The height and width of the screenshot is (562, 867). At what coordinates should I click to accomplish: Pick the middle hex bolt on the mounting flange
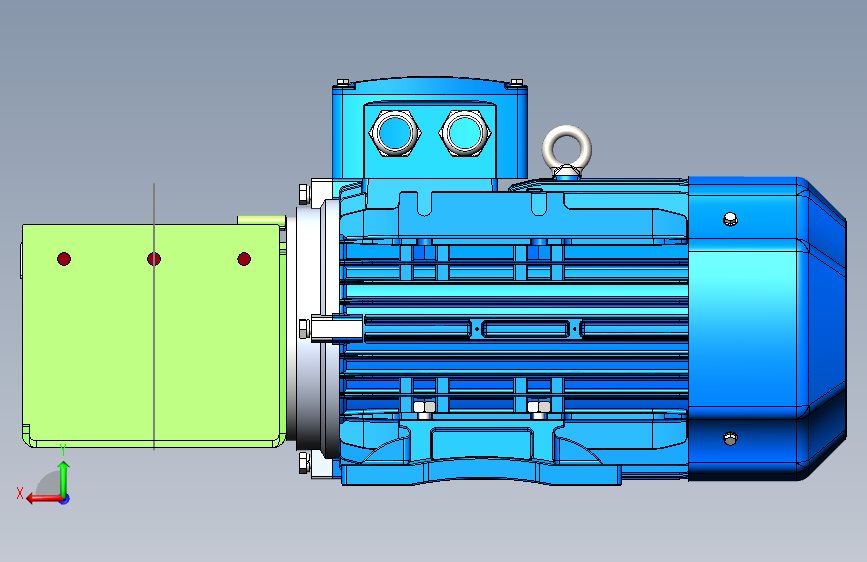click(304, 329)
